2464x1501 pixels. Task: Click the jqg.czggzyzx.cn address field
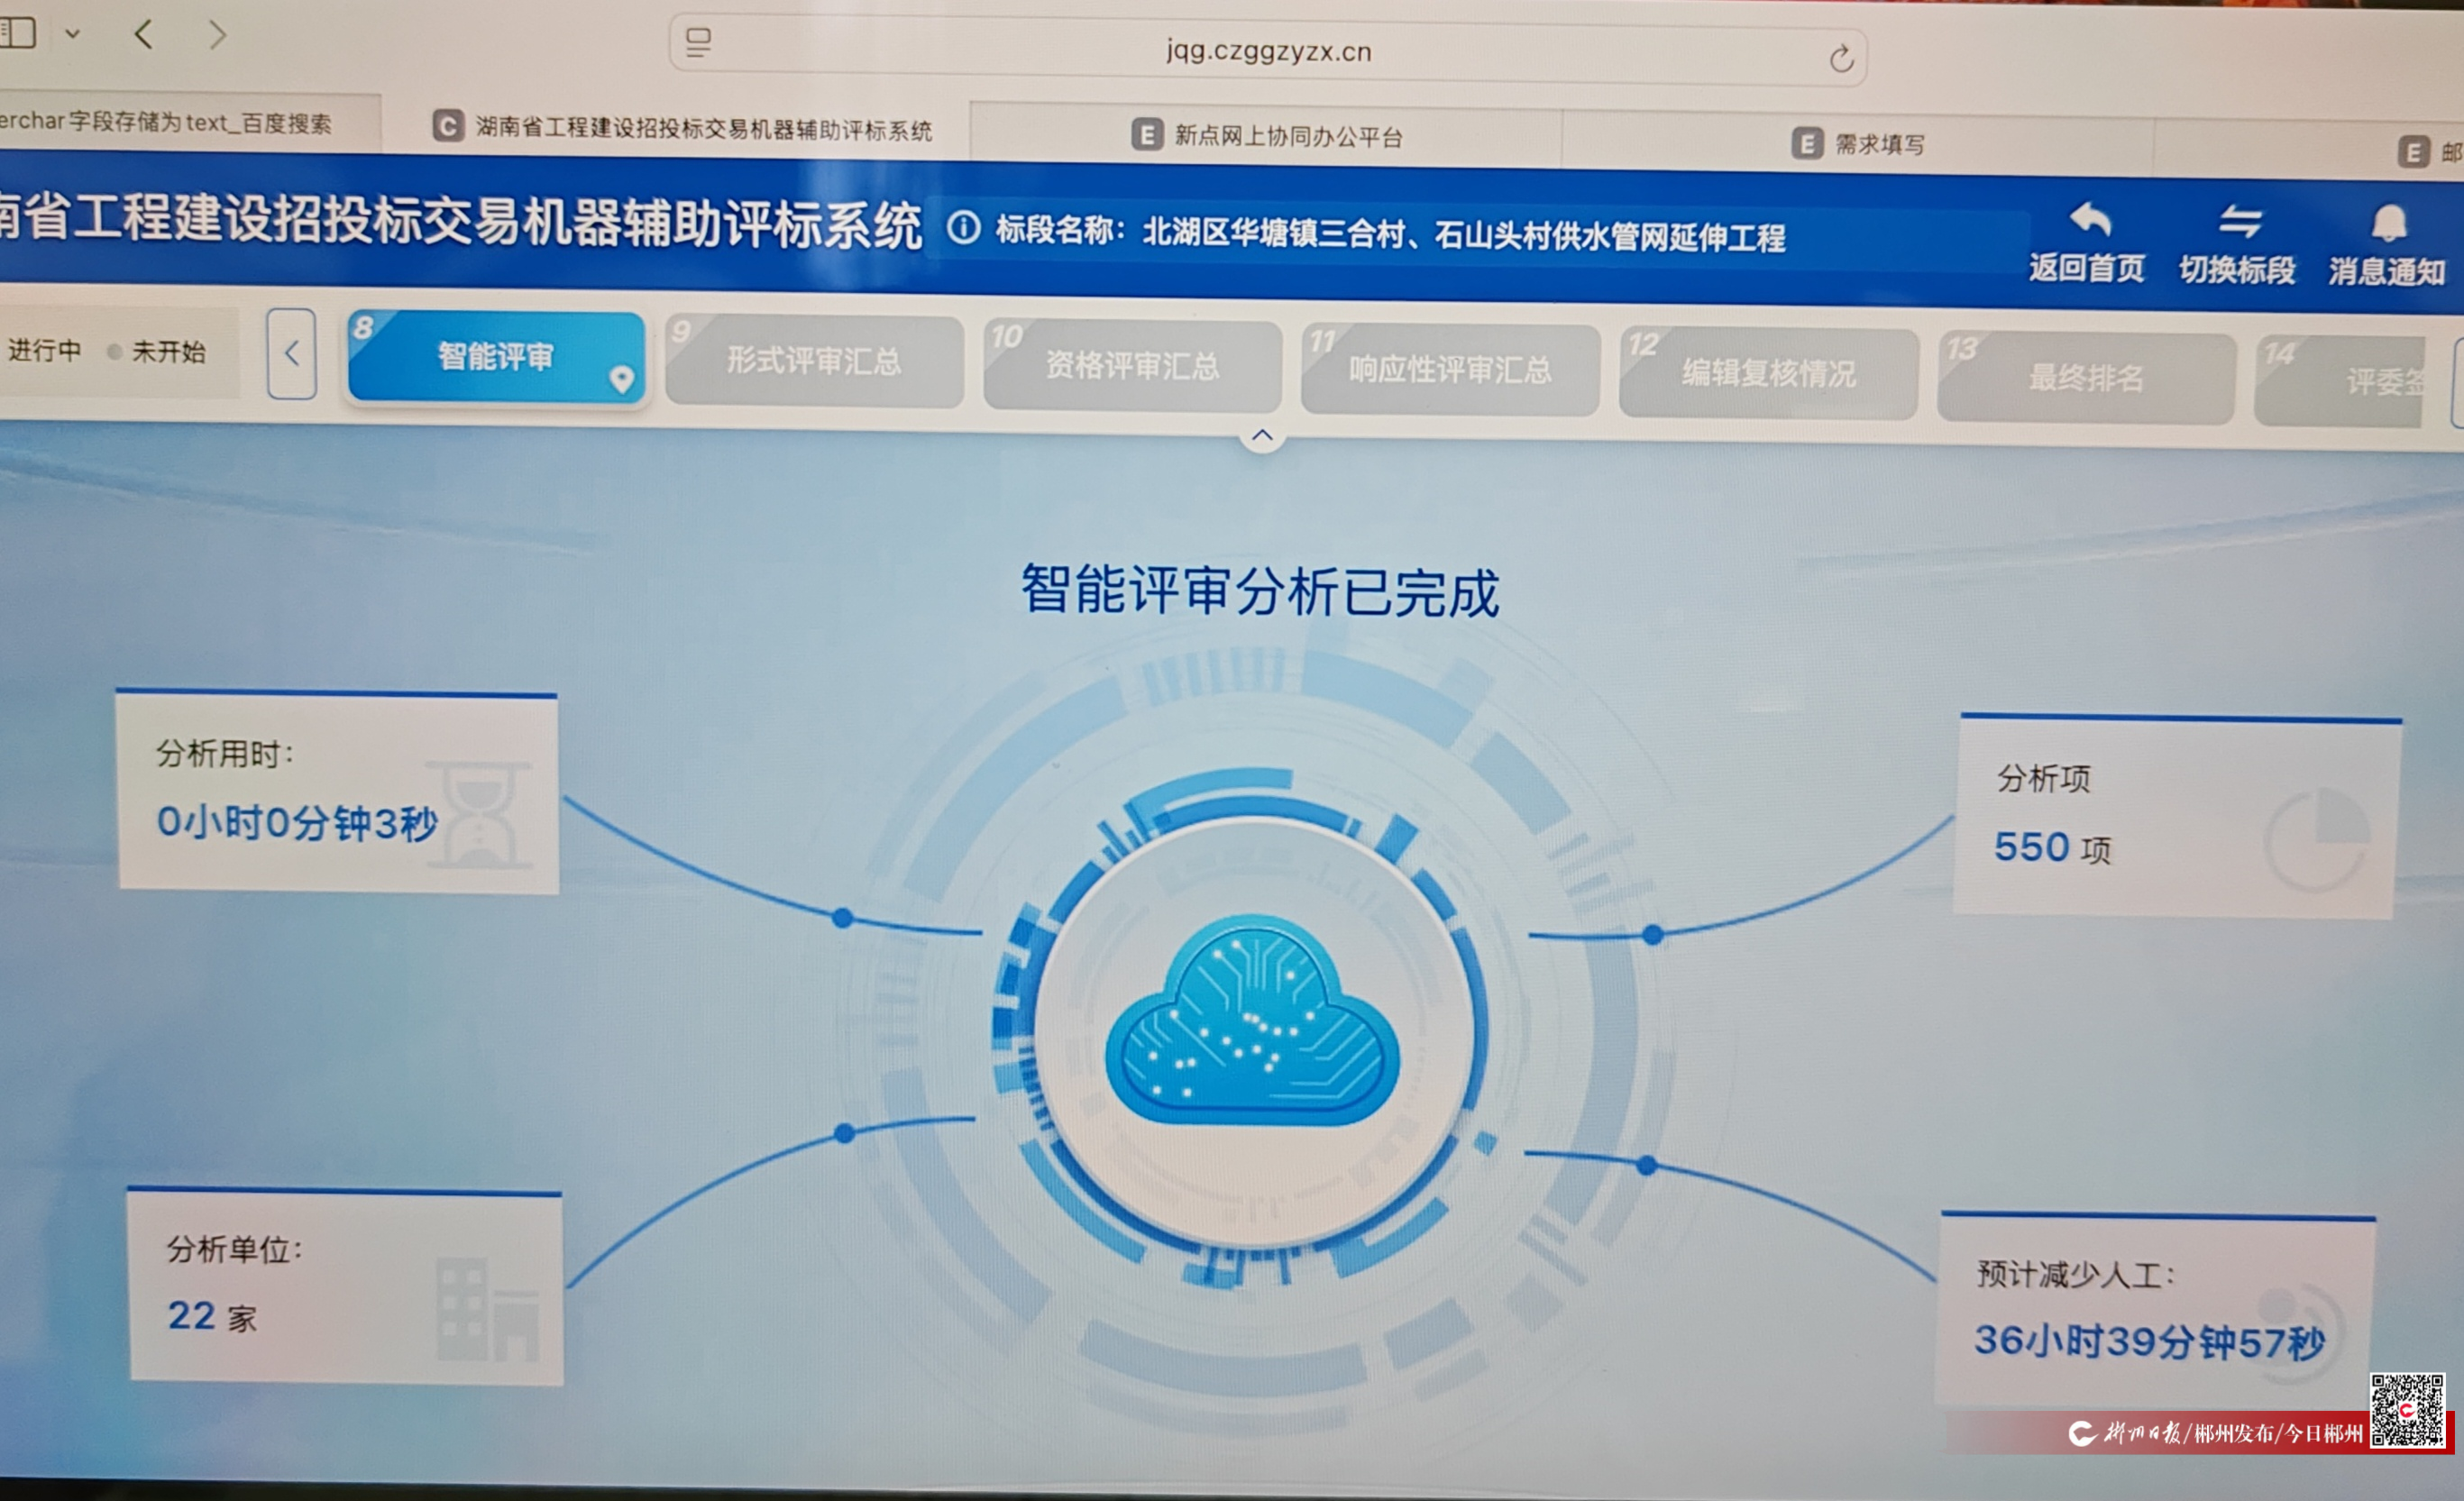1268,52
